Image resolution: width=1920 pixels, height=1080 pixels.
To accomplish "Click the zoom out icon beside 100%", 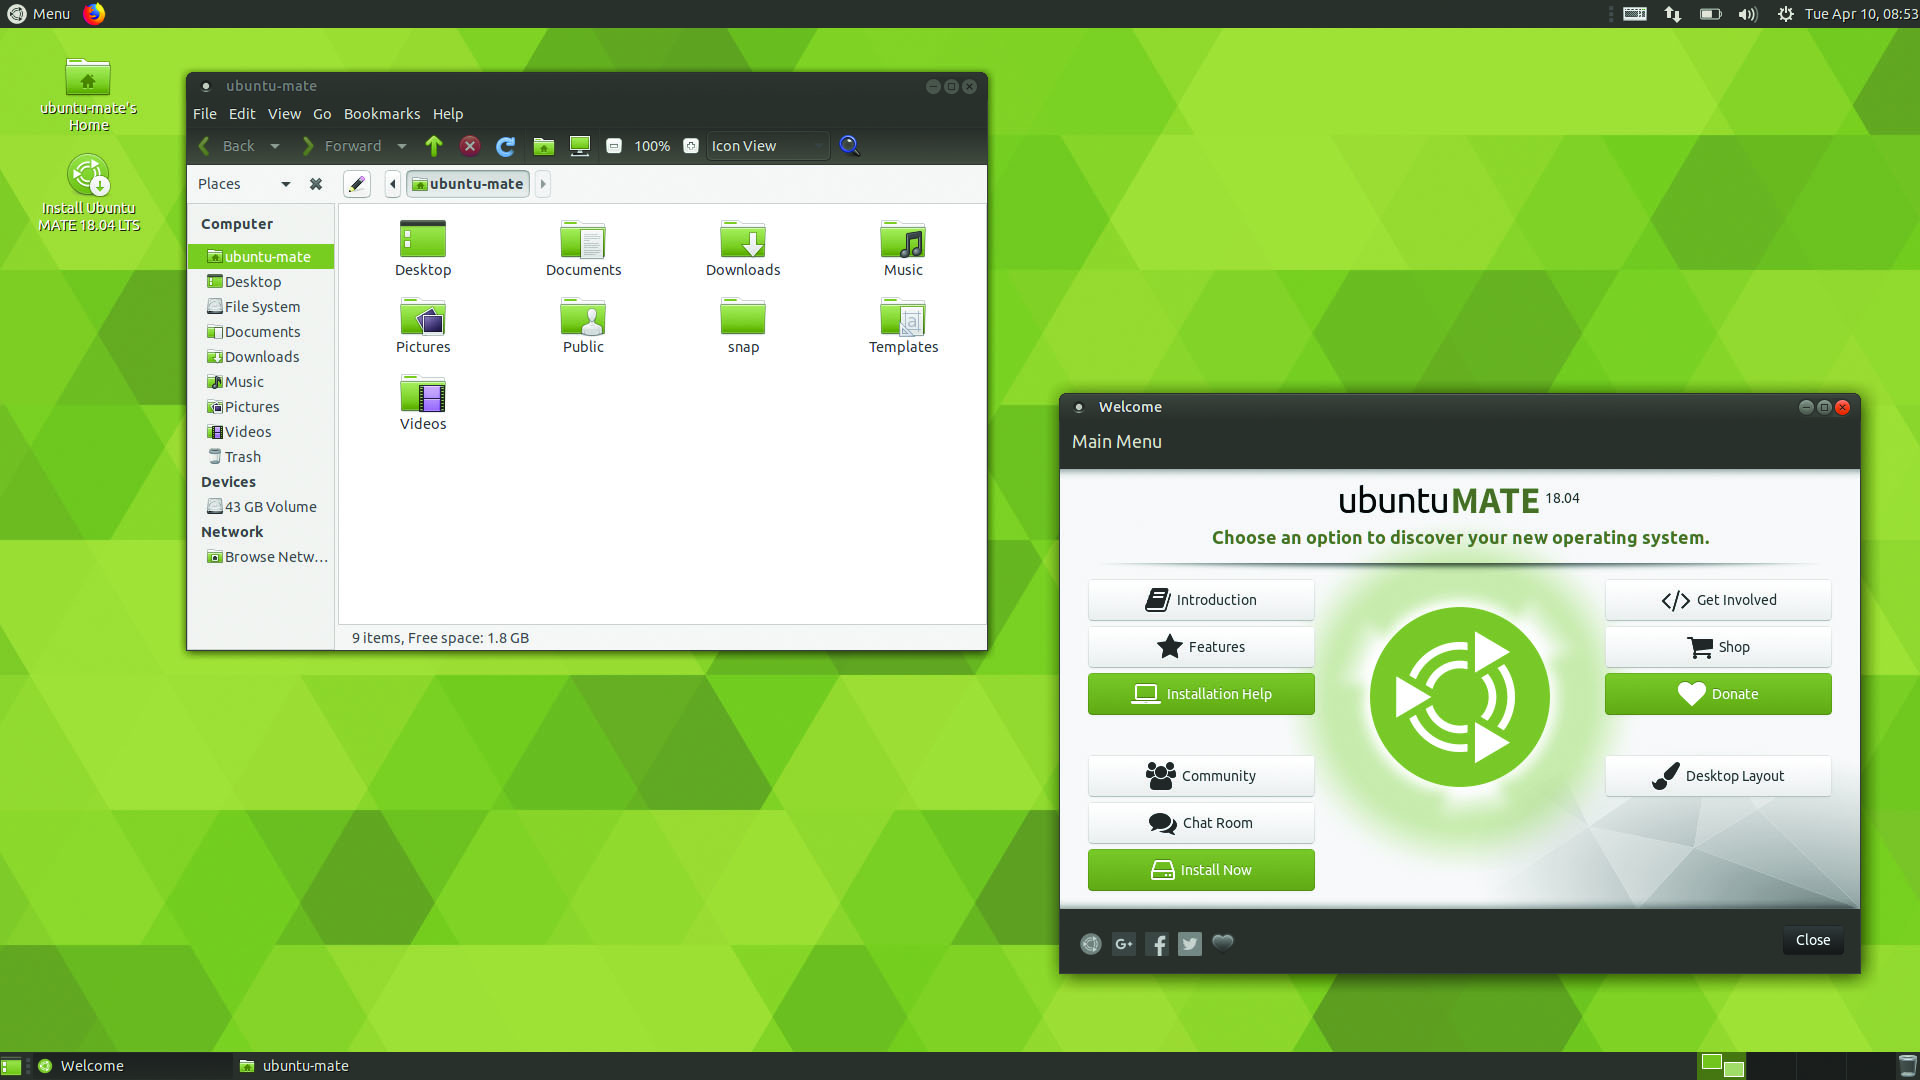I will [x=614, y=146].
